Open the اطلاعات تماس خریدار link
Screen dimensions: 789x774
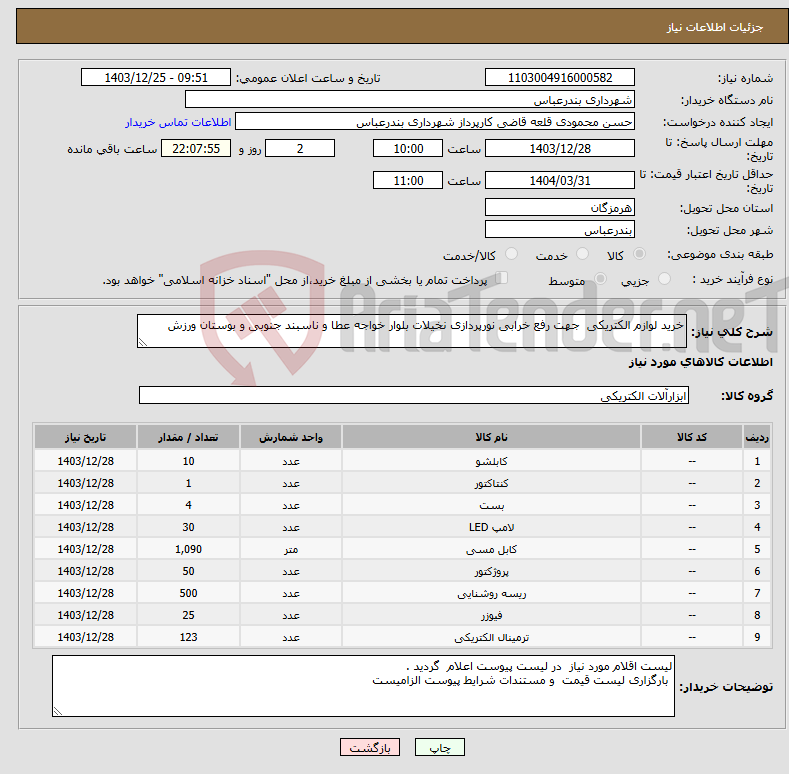178,122
